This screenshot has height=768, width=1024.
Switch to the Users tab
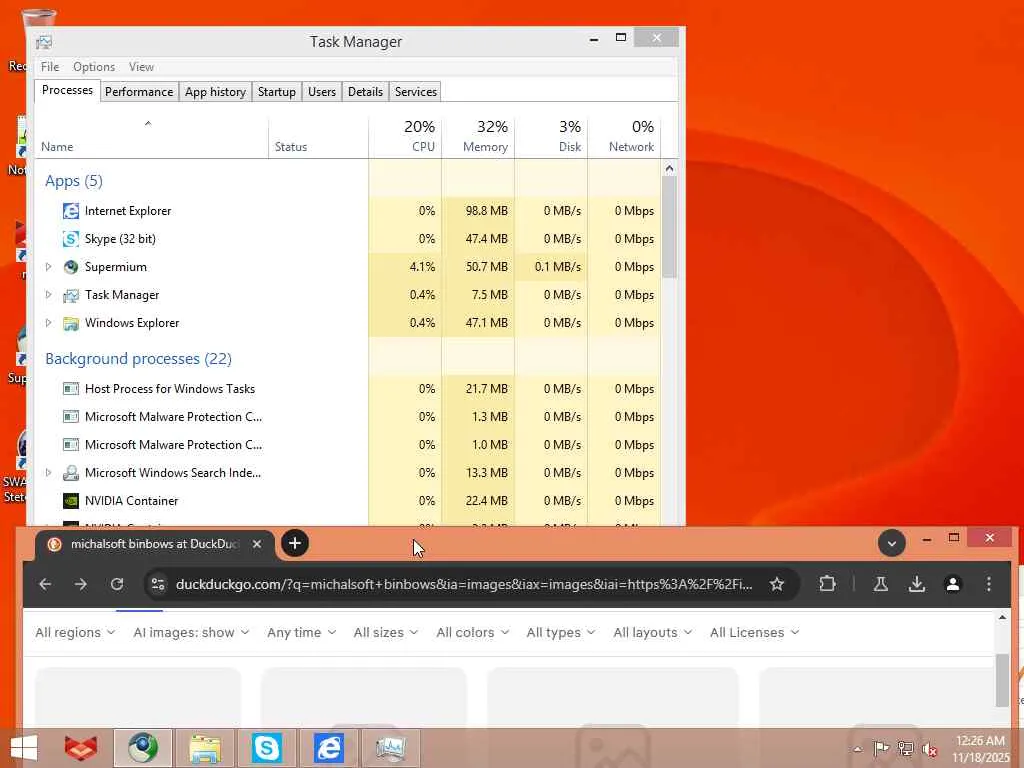coord(322,92)
